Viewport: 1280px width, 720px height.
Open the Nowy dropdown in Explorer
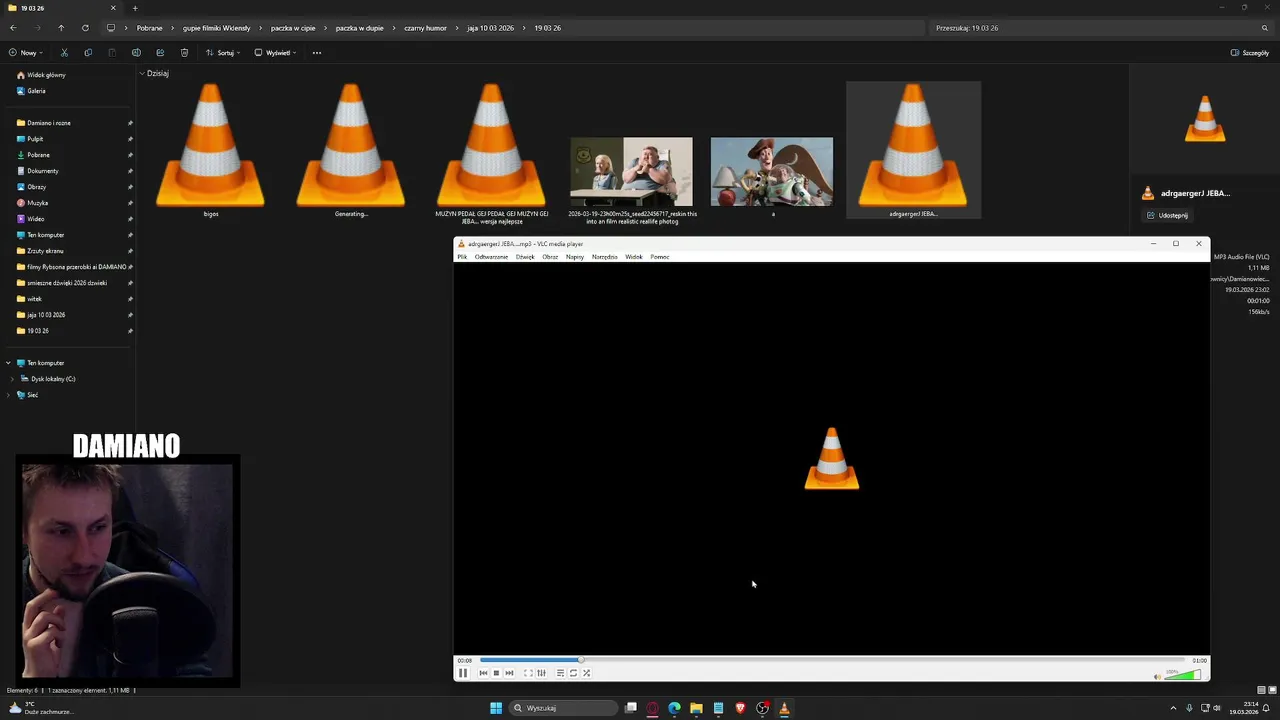pos(25,53)
